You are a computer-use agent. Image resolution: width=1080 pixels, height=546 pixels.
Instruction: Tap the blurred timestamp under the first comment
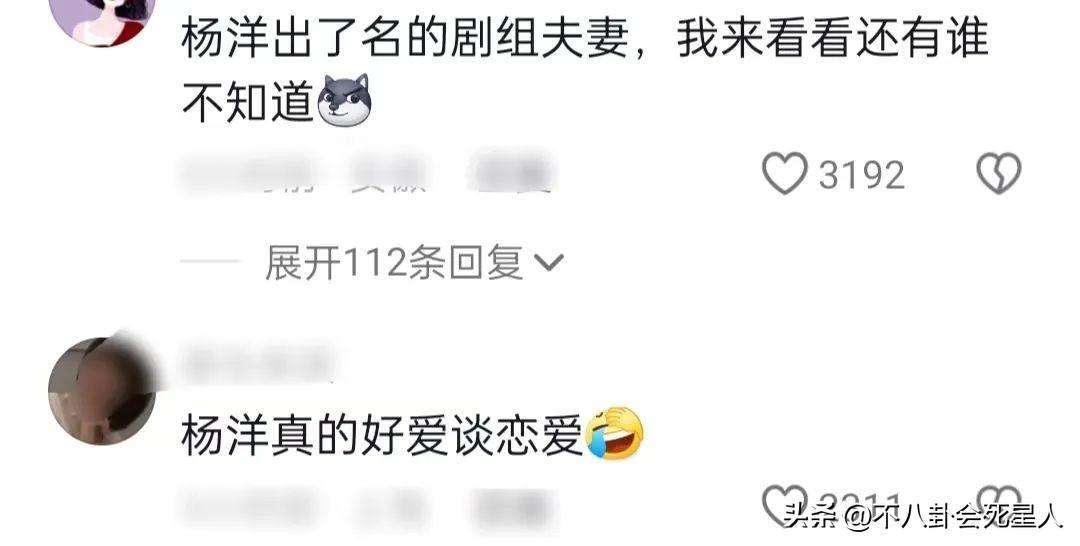(248, 173)
